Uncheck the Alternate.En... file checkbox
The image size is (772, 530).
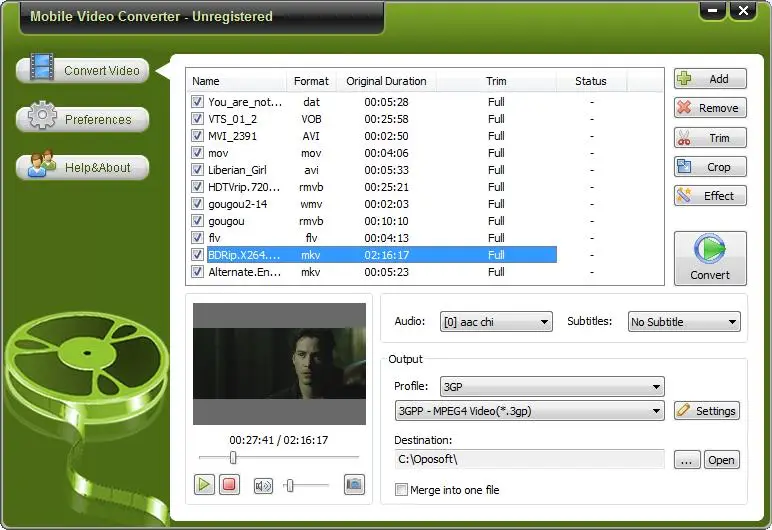pos(197,271)
